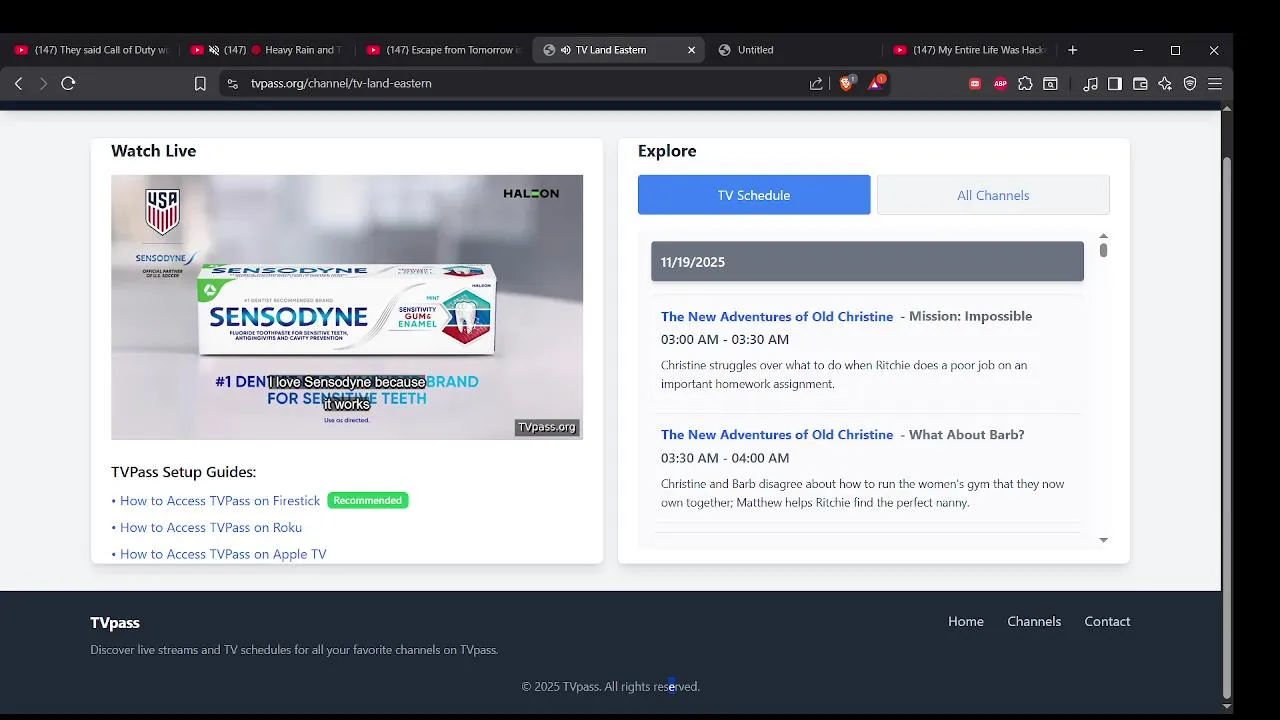The height and width of the screenshot is (720, 1280).
Task: Open the Brave Wallet icon
Action: 1140,84
